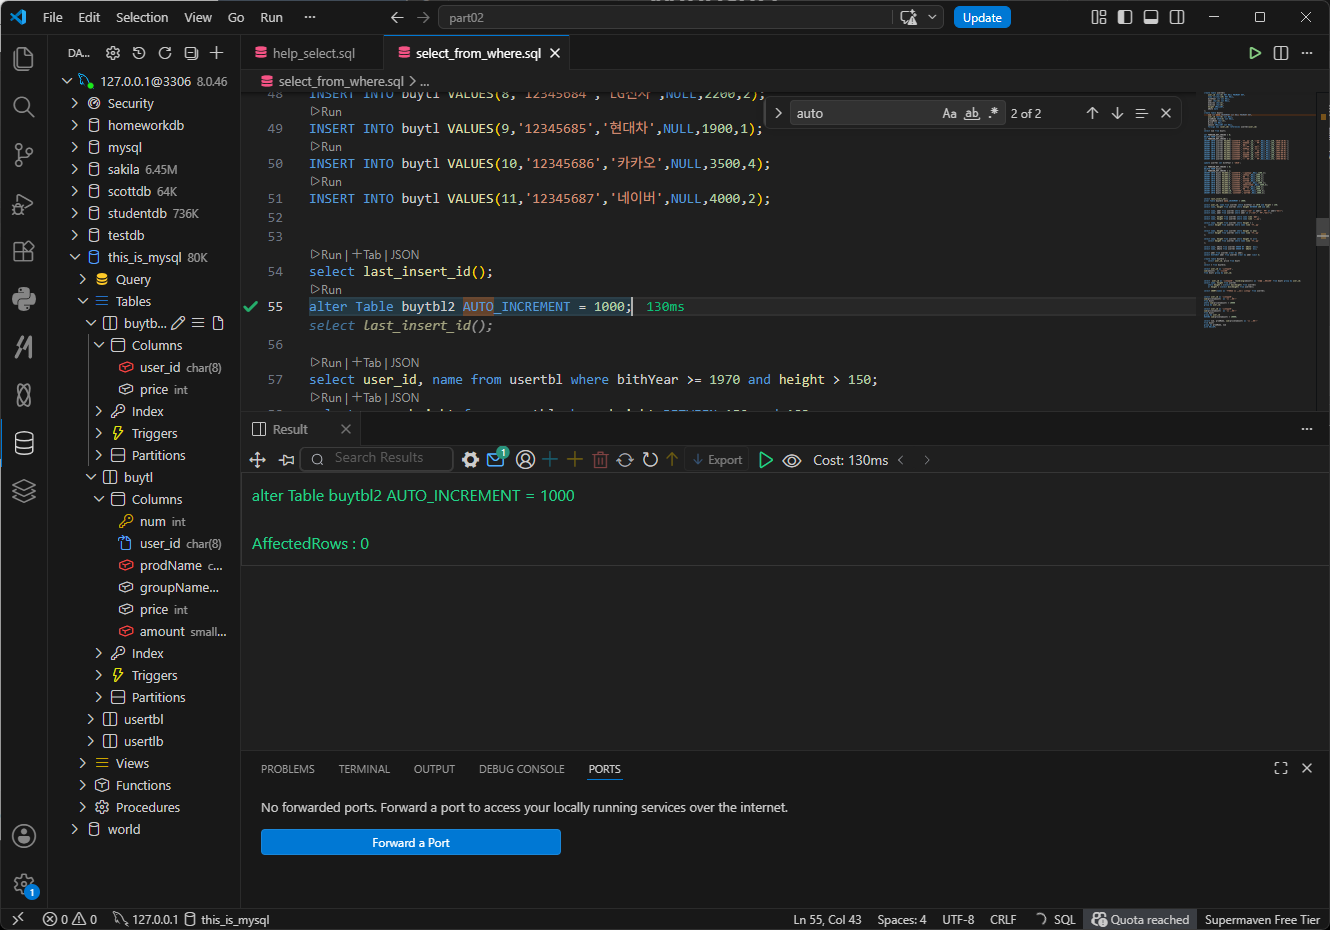Pin the result panel

[287, 460]
